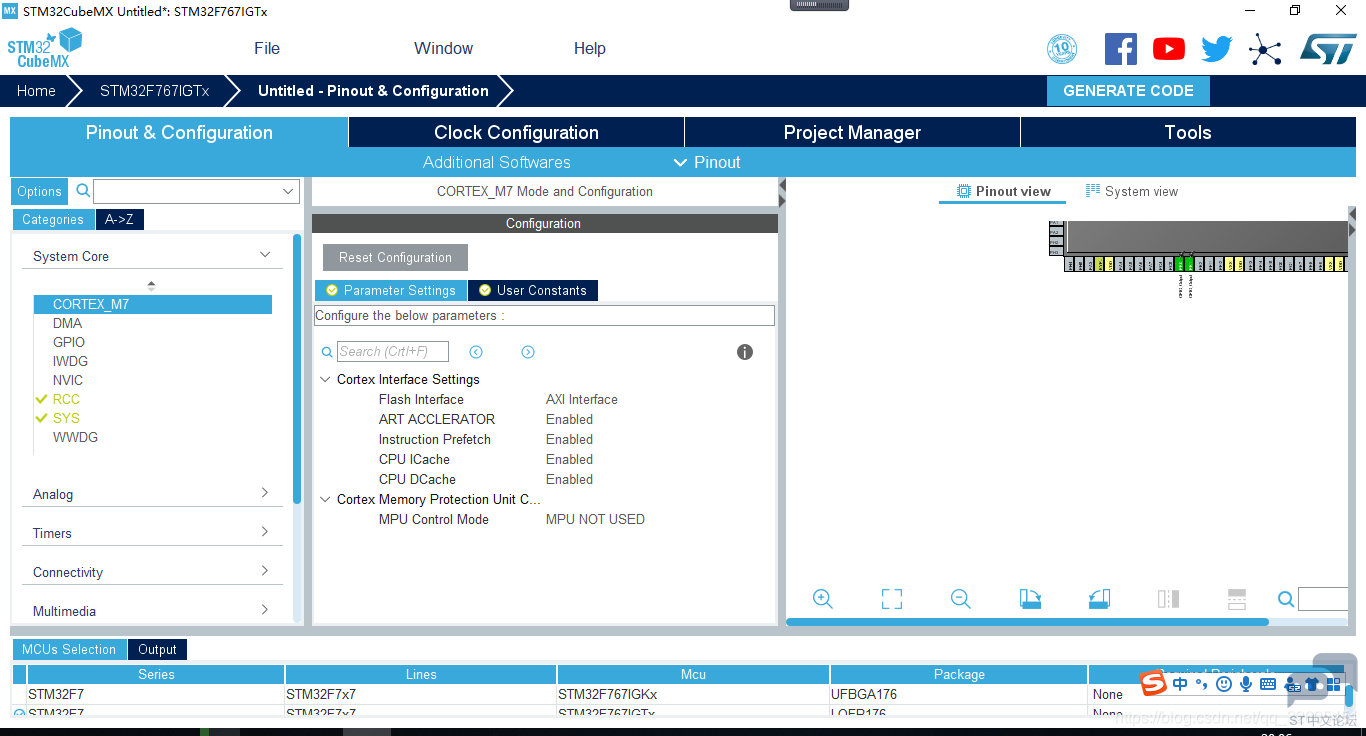Open the info icon in Parameter Settings

[x=745, y=352]
